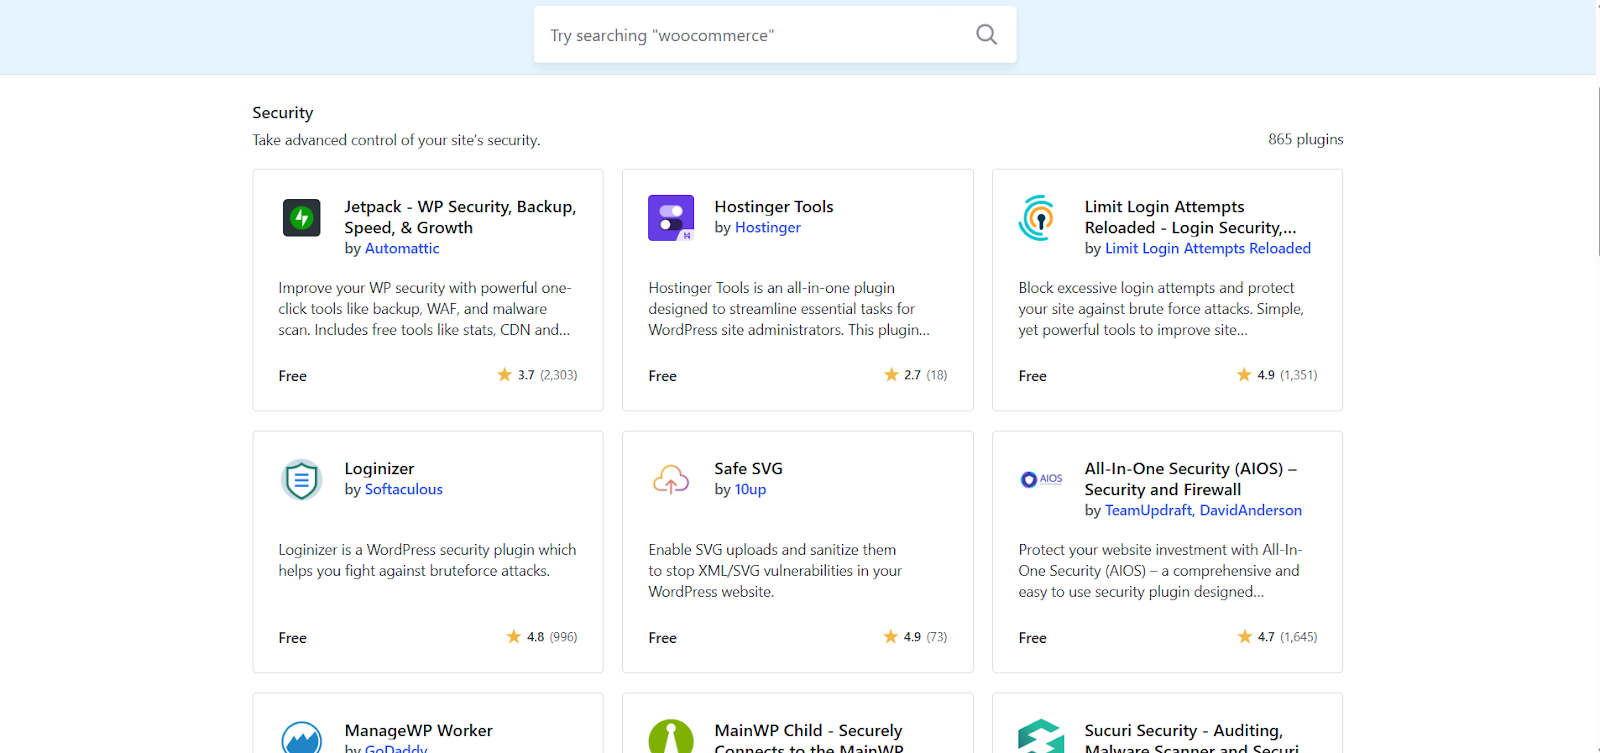Click the AIOS 4.7 star rating
Screen dimensions: 1600x753
pos(1277,637)
